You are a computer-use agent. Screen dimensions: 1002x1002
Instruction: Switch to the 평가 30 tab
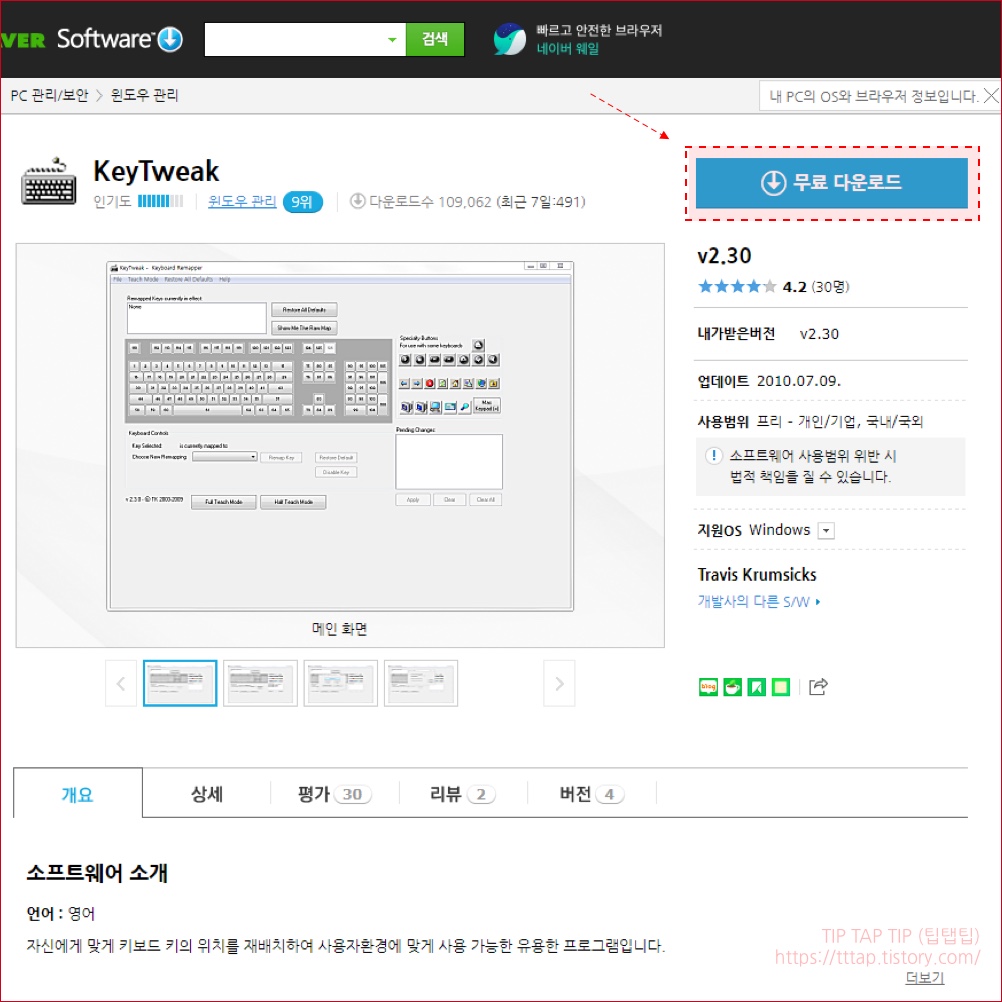(x=335, y=794)
